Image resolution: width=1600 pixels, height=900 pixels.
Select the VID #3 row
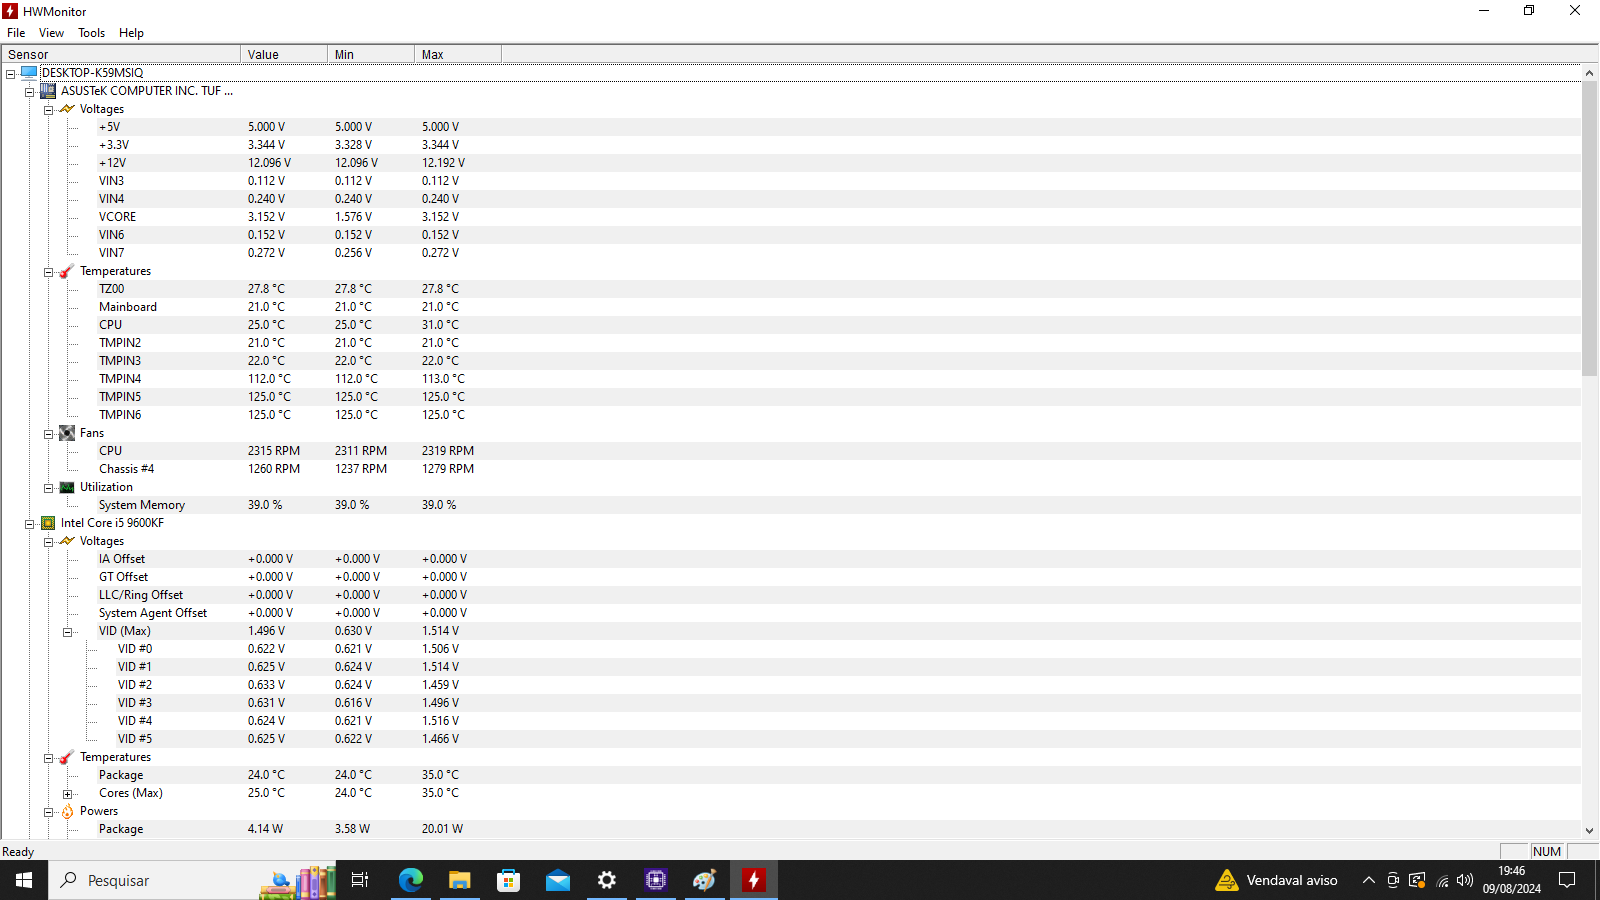click(790, 703)
